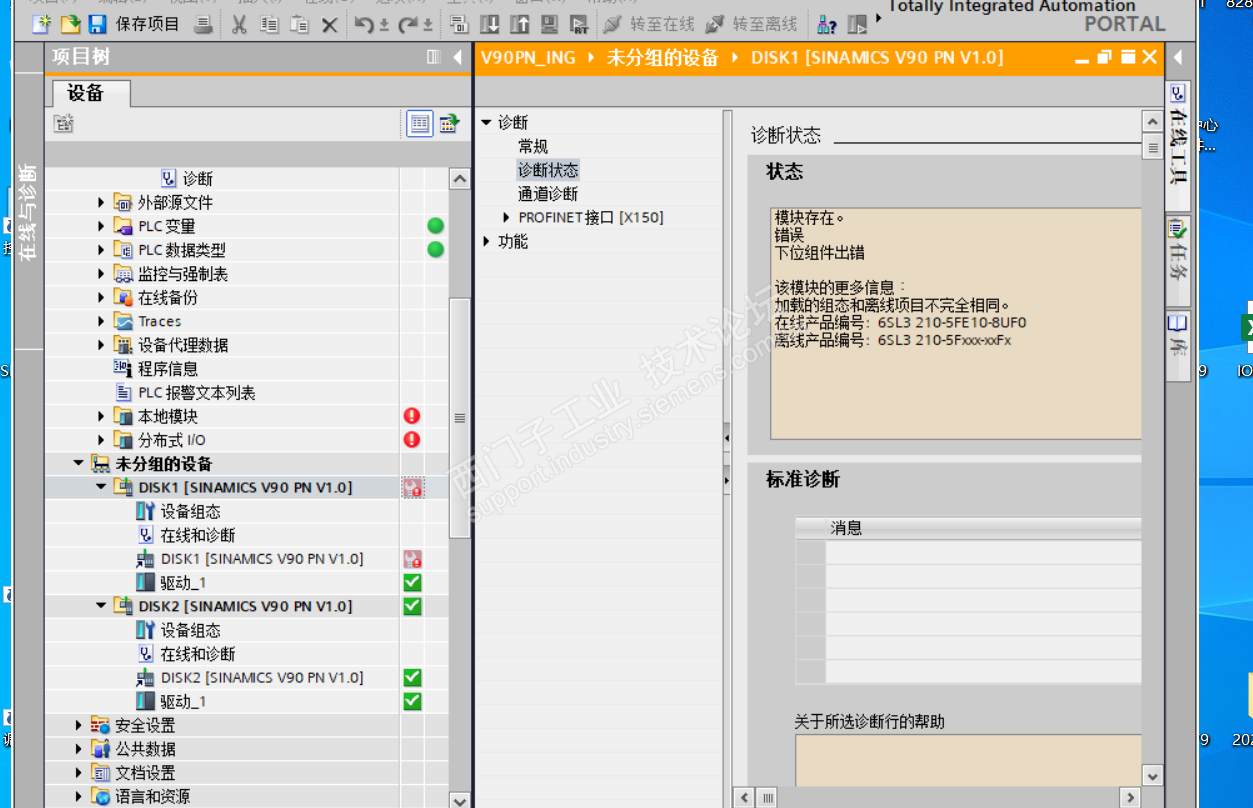Image resolution: width=1253 pixels, height=808 pixels.
Task: Click the New project icon
Action: [42, 24]
